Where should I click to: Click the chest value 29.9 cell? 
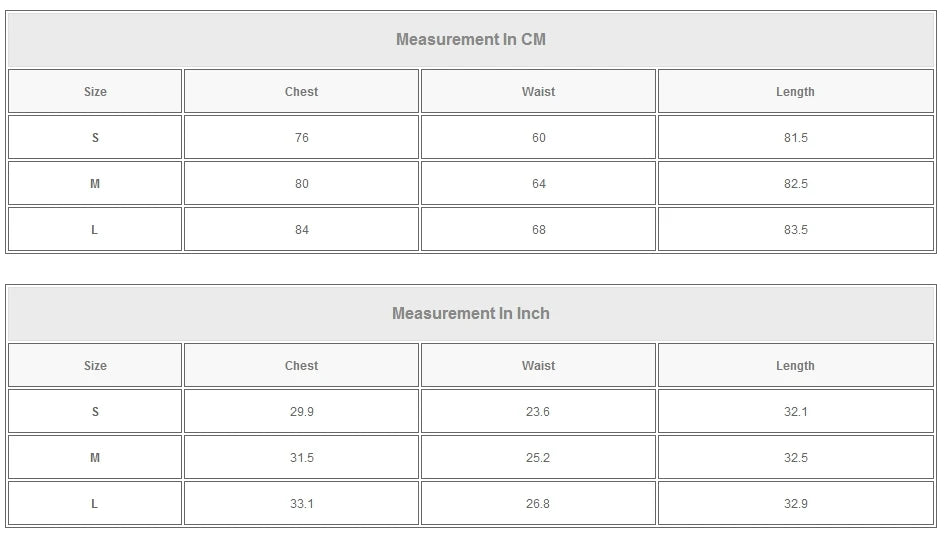(301, 412)
